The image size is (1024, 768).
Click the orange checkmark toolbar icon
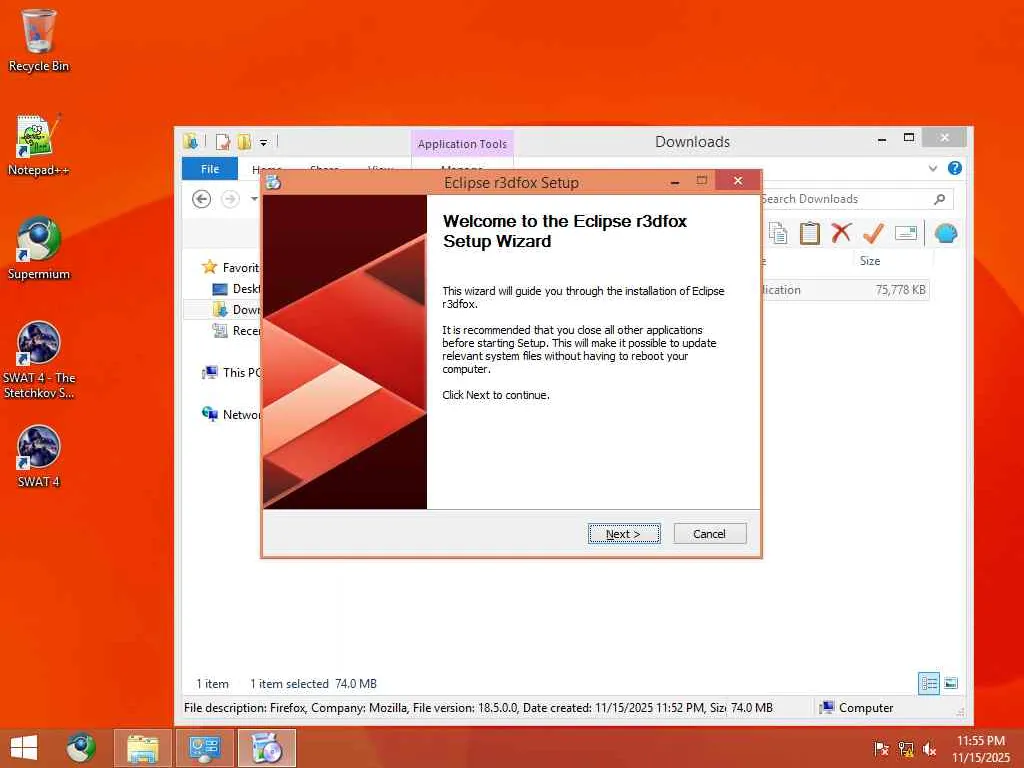click(x=873, y=233)
